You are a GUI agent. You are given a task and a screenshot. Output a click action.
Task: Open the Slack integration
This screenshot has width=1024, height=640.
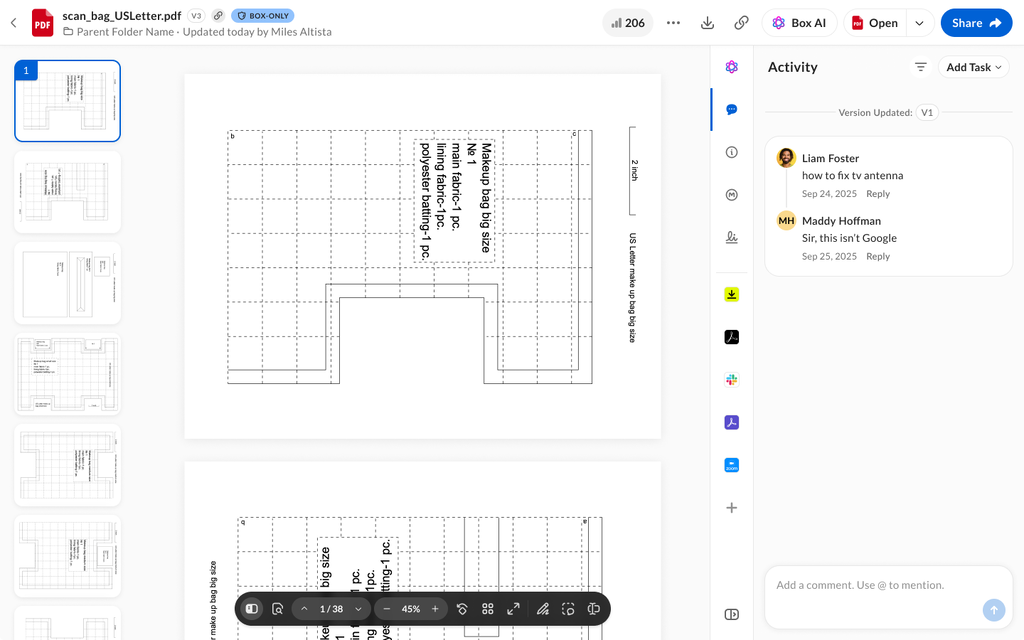coord(731,380)
